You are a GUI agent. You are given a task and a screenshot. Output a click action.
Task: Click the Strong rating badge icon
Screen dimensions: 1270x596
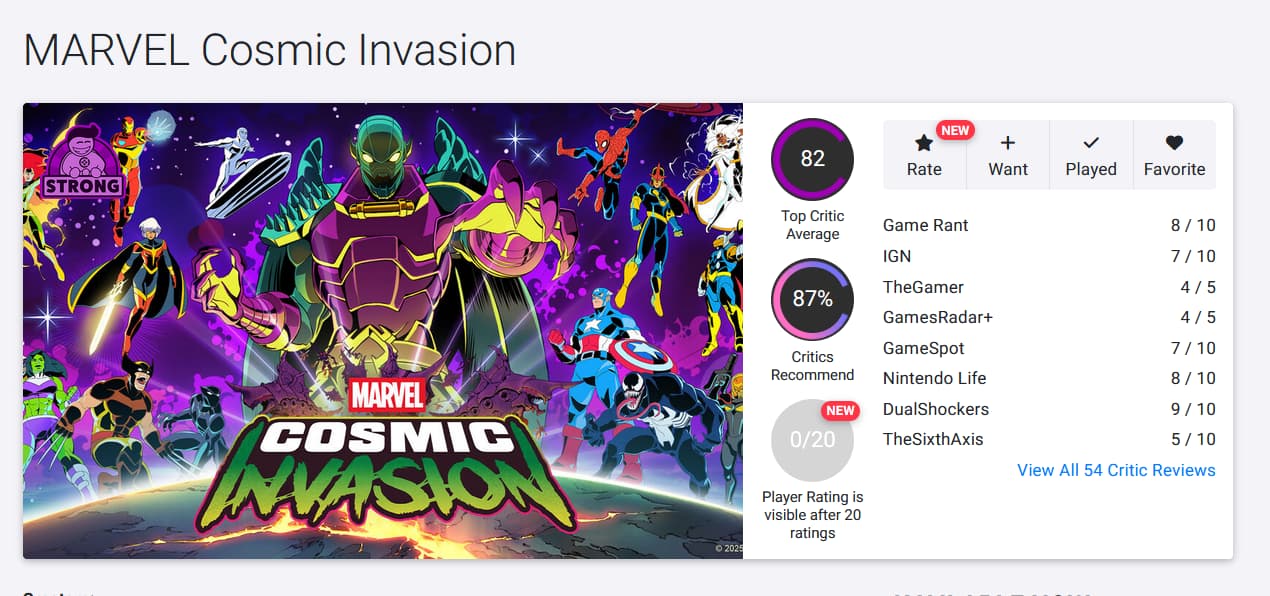point(82,161)
